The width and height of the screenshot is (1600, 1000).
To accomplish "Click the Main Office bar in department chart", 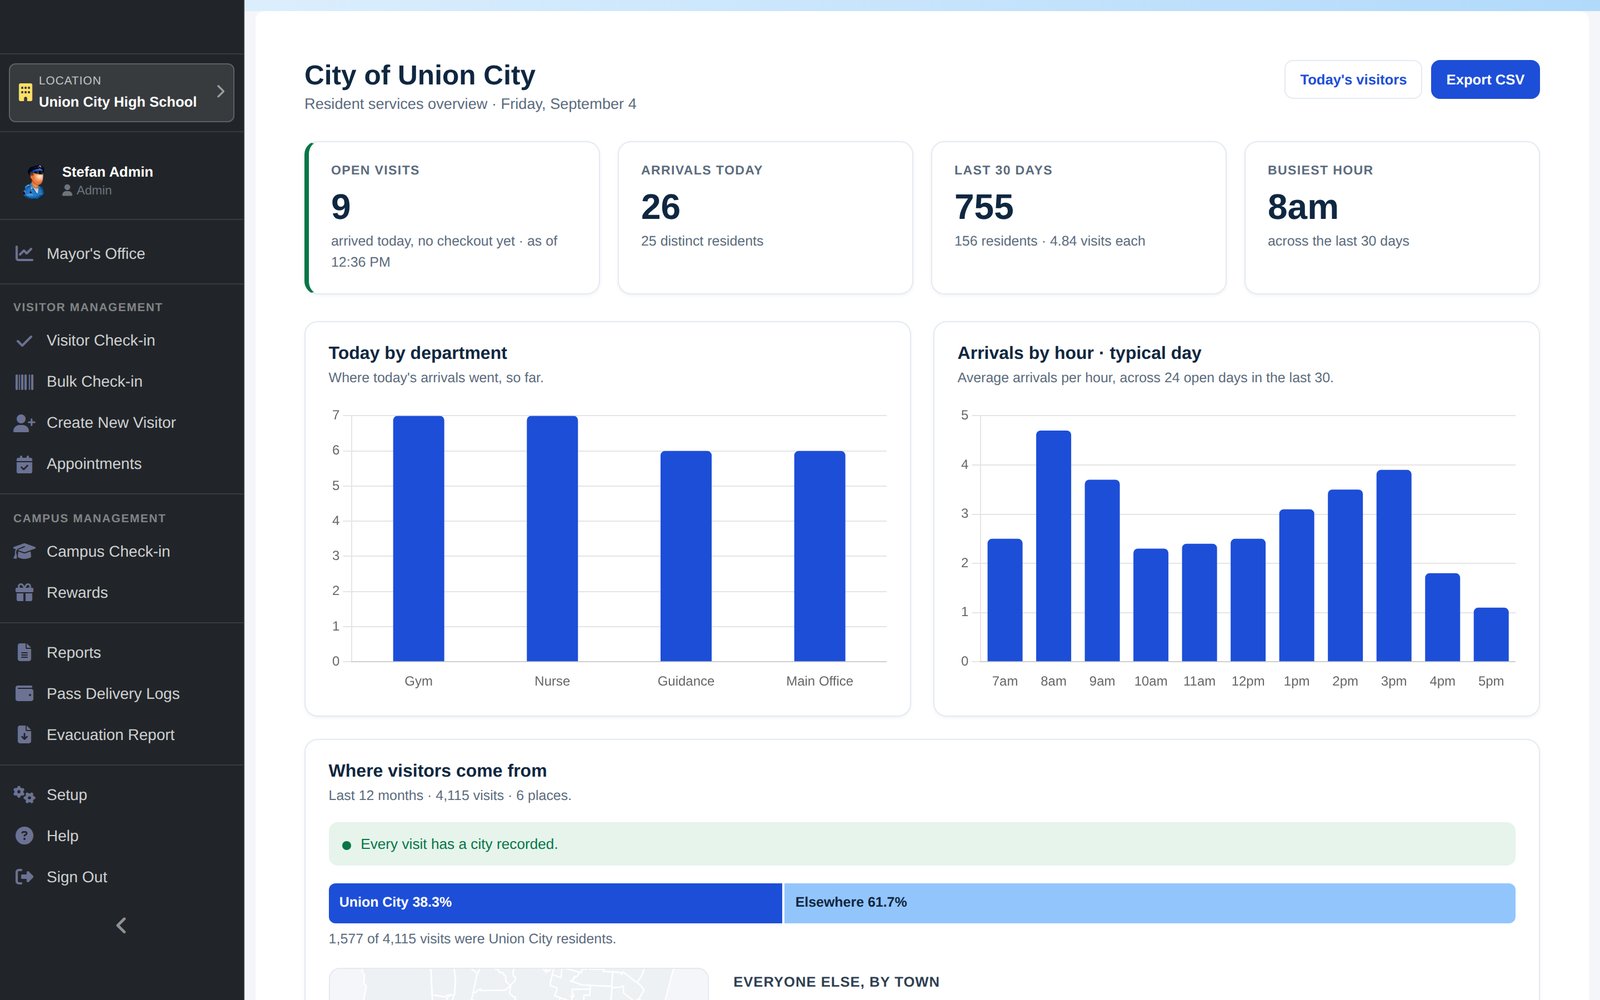I will (x=820, y=556).
